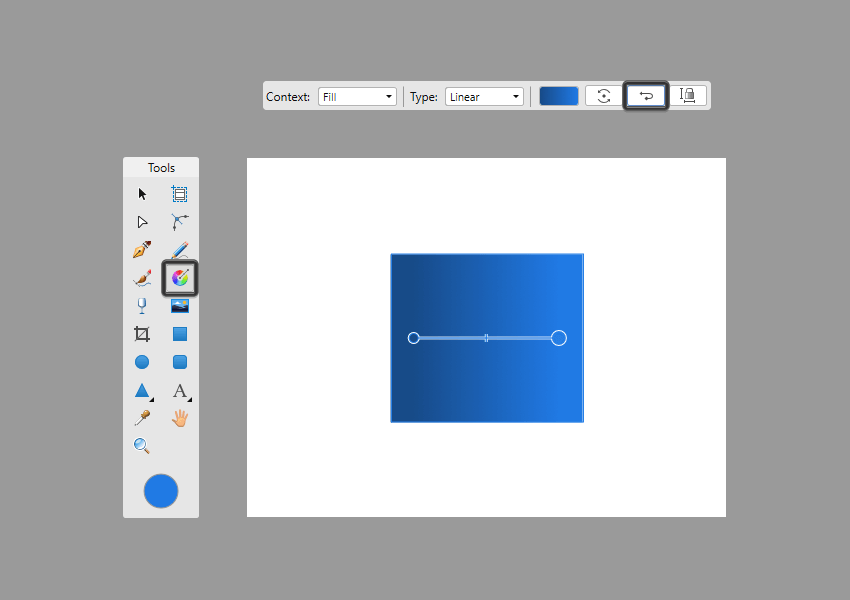Choose the Place Image tool
Image resolution: width=850 pixels, height=600 pixels.
point(179,306)
